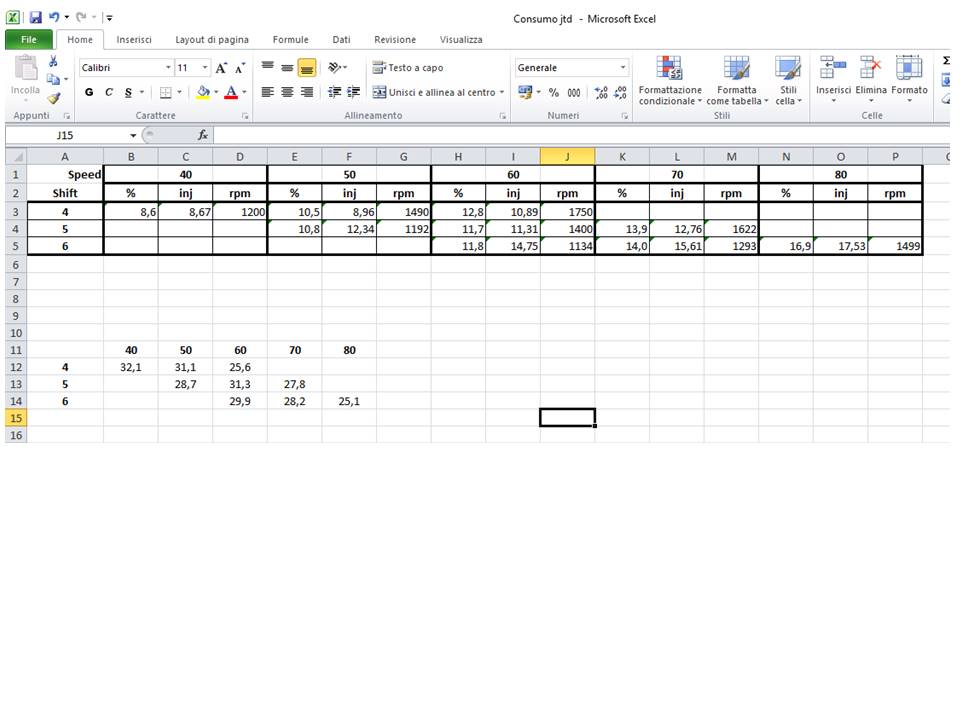Switch to the Revisione tab

[x=395, y=39]
